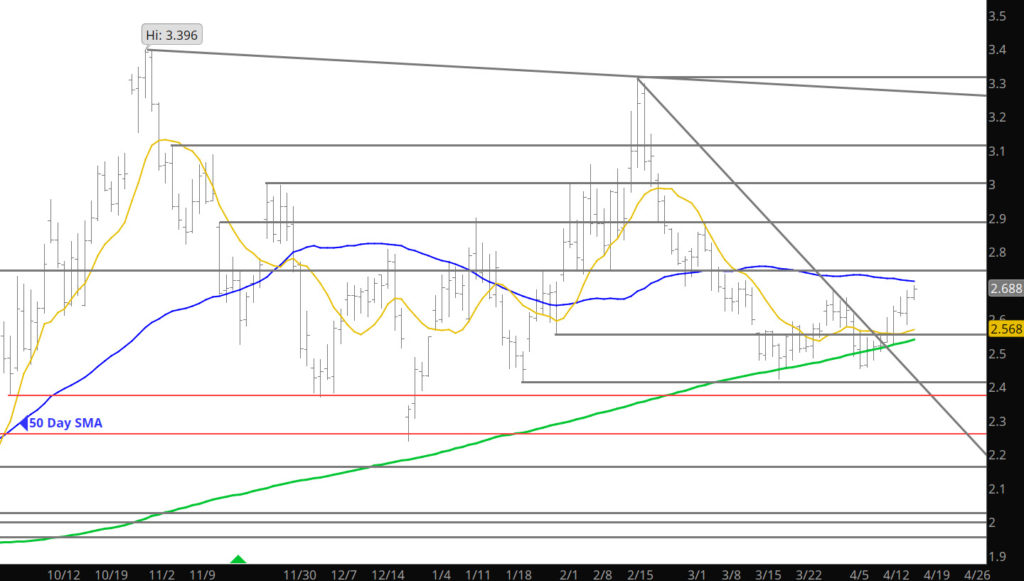Click the 10/12 date label on the time axis
Viewport: 1024px width, 581px height.
tap(64, 575)
